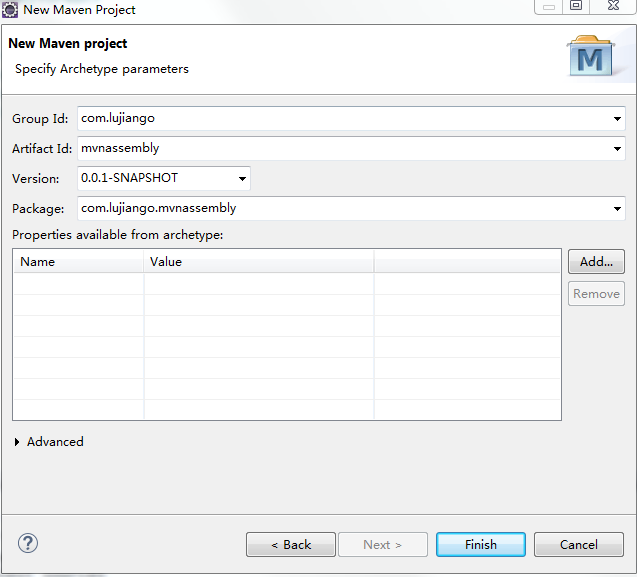Click the Add... button

click(x=596, y=262)
